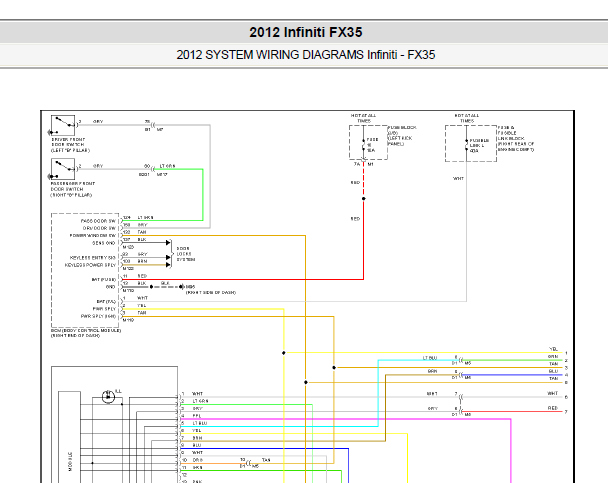Select the "KEYLESS POWER SPLY" pin label

90,265
